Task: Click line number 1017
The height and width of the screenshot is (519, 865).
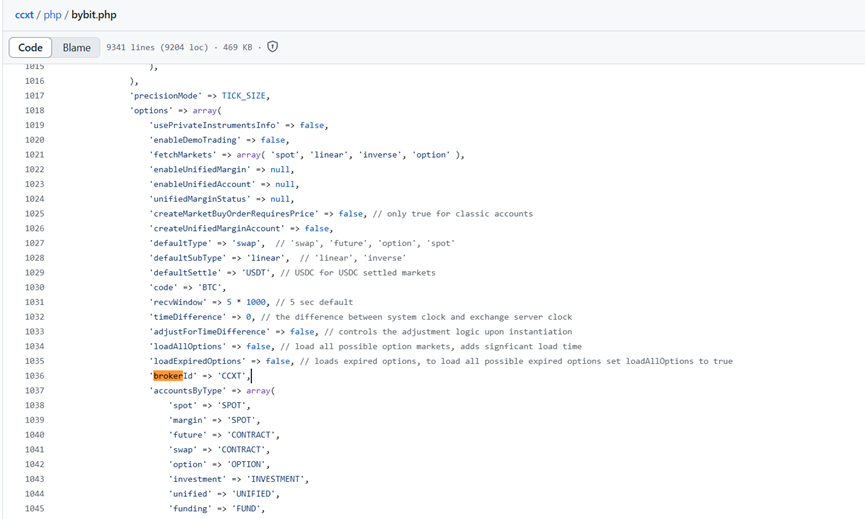Action: coord(34,96)
